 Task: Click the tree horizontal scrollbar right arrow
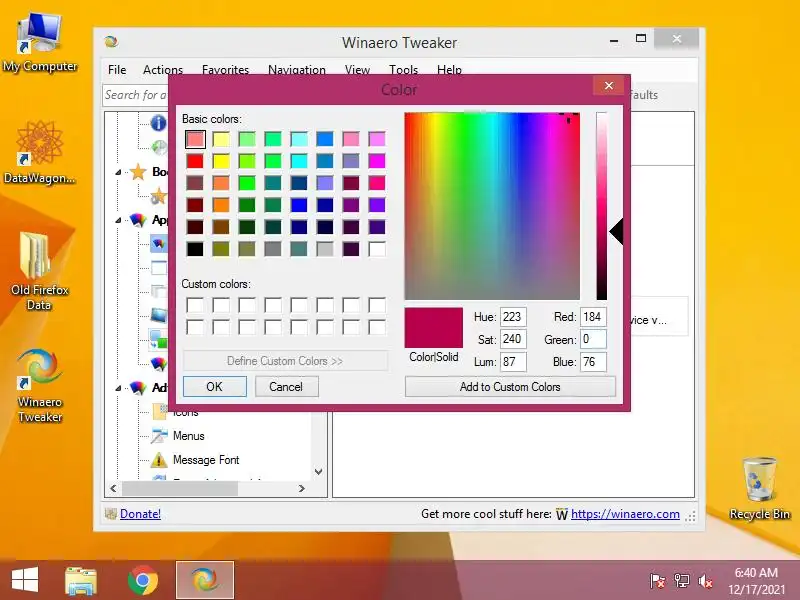[x=302, y=488]
